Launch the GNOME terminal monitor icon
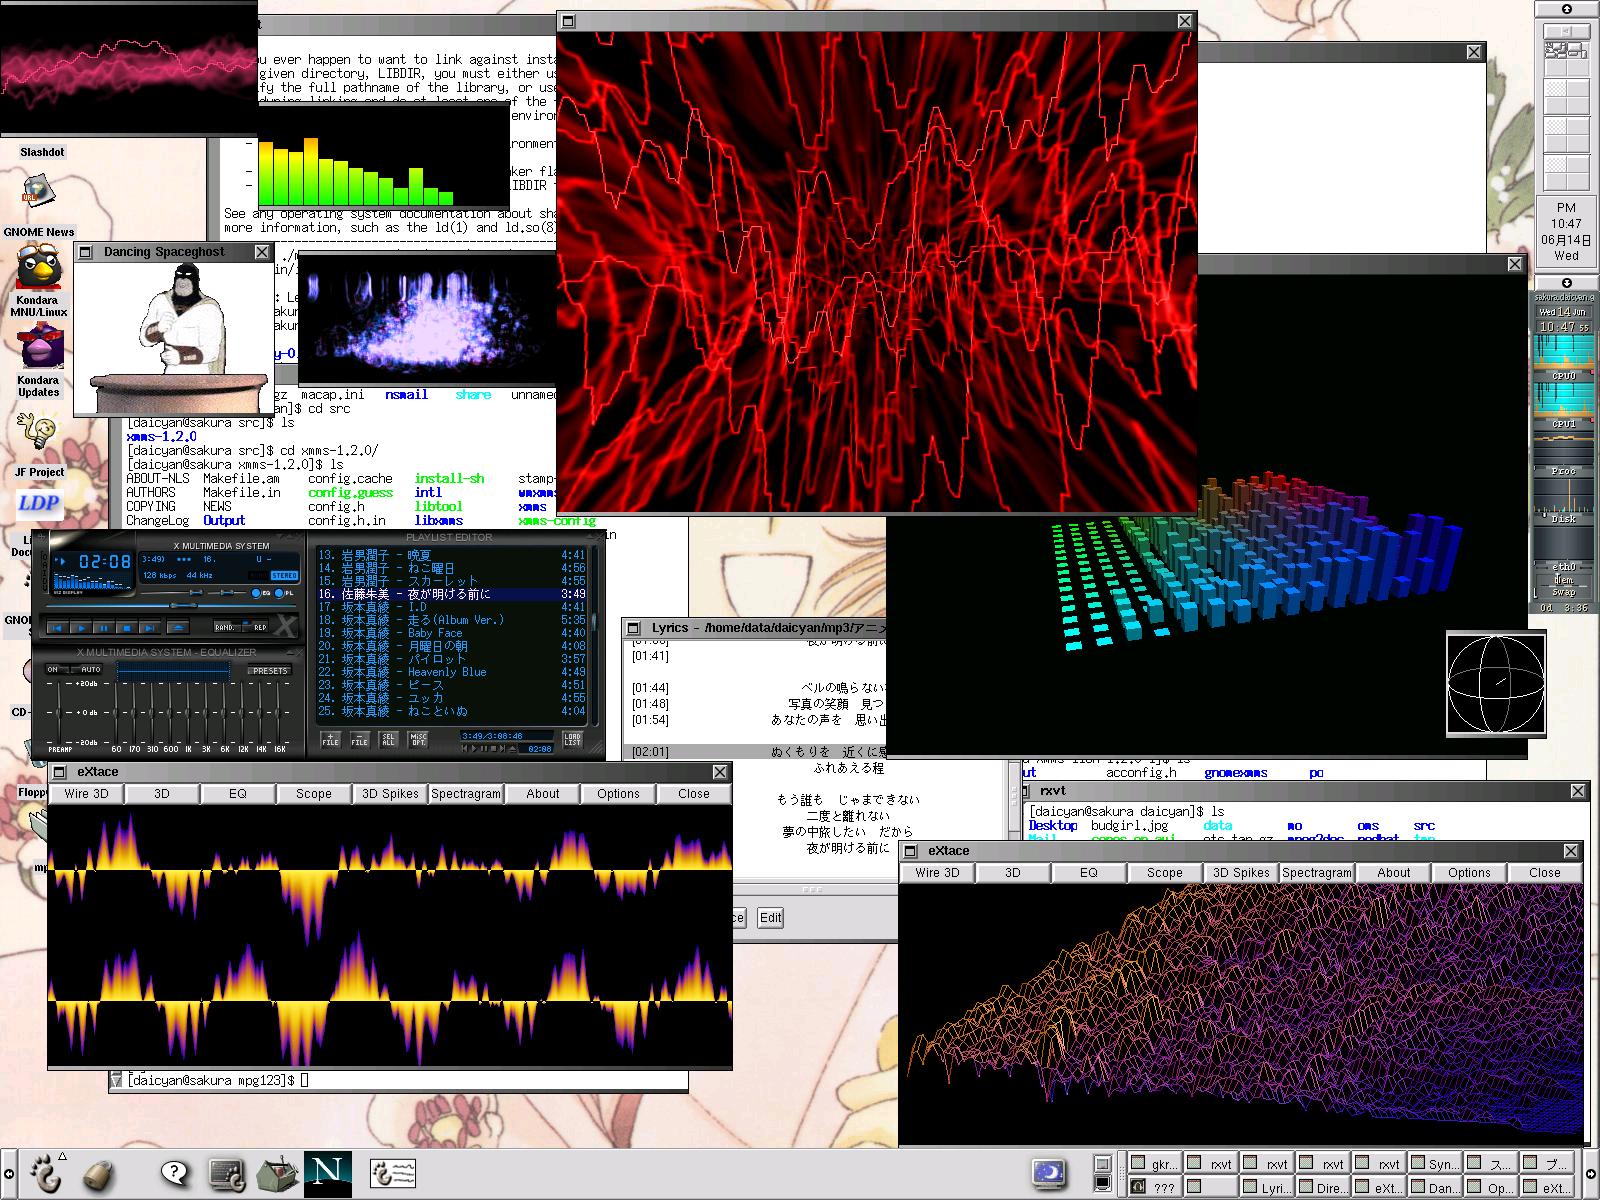Viewport: 1600px width, 1200px height. coord(227,1173)
